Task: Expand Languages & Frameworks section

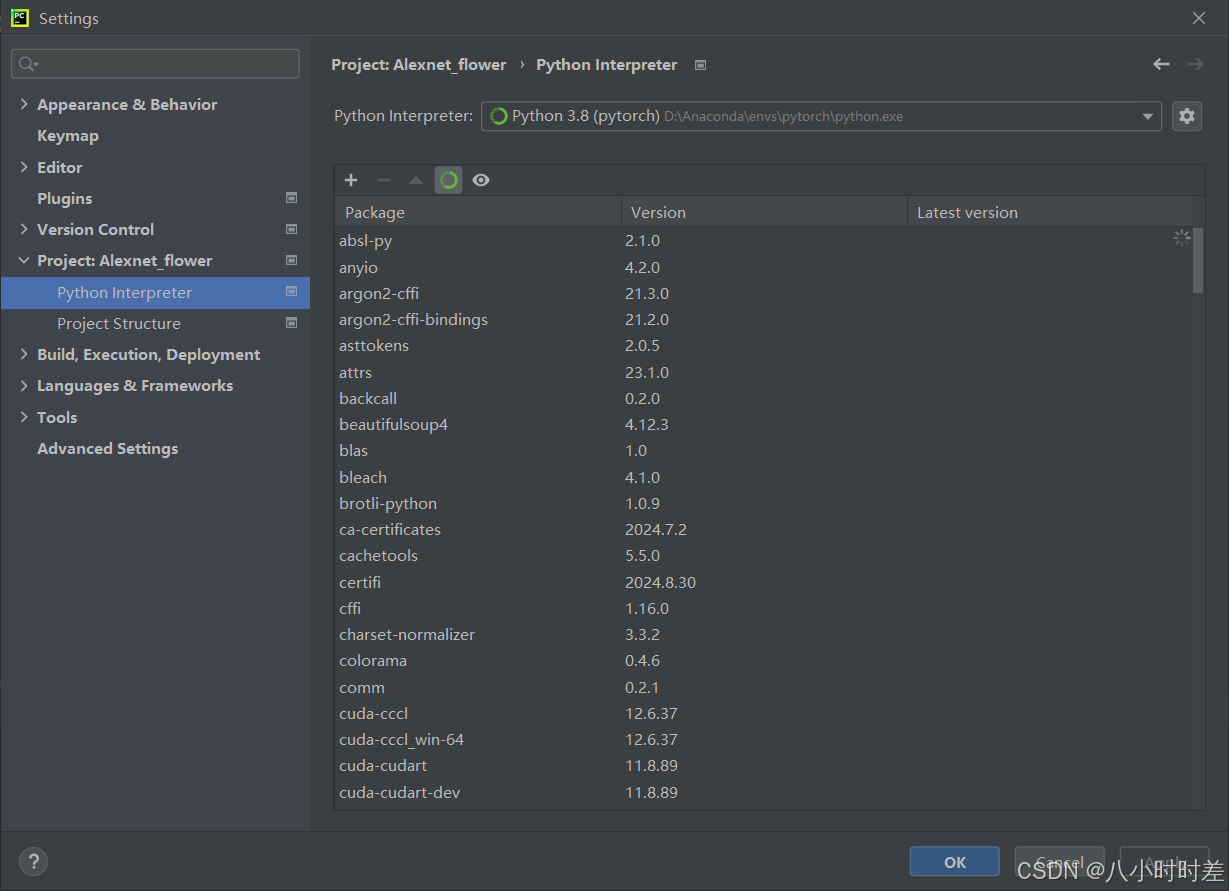Action: [24, 385]
